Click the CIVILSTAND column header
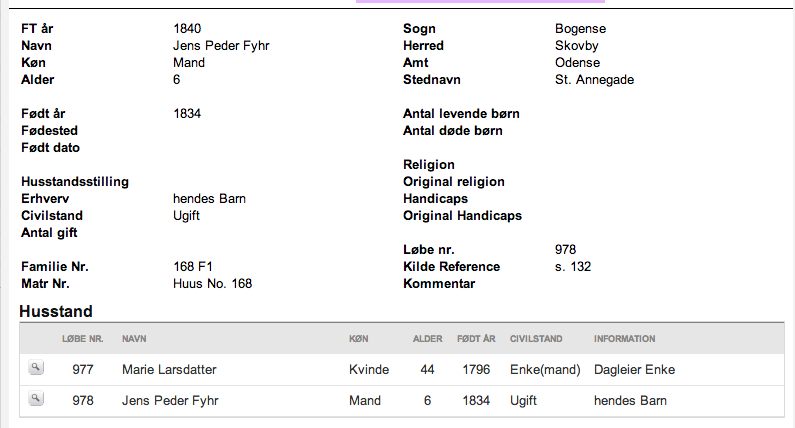Viewport: 795px width, 428px height. point(536,339)
